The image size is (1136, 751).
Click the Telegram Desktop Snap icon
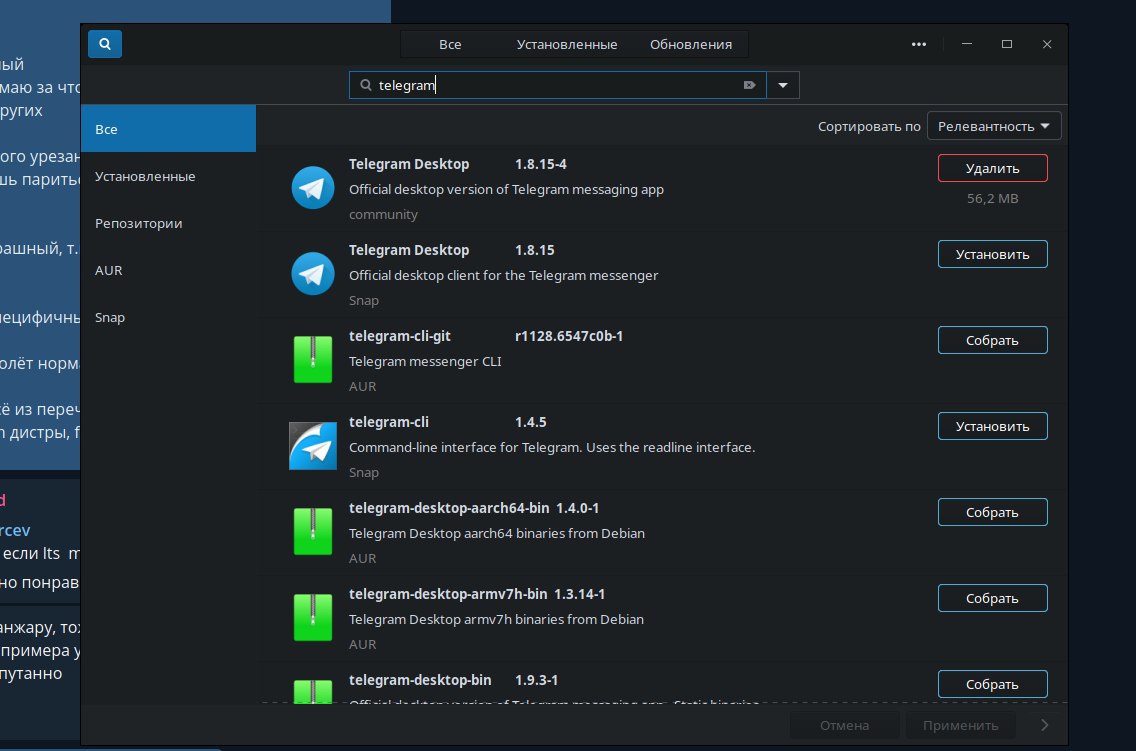tap(313, 274)
